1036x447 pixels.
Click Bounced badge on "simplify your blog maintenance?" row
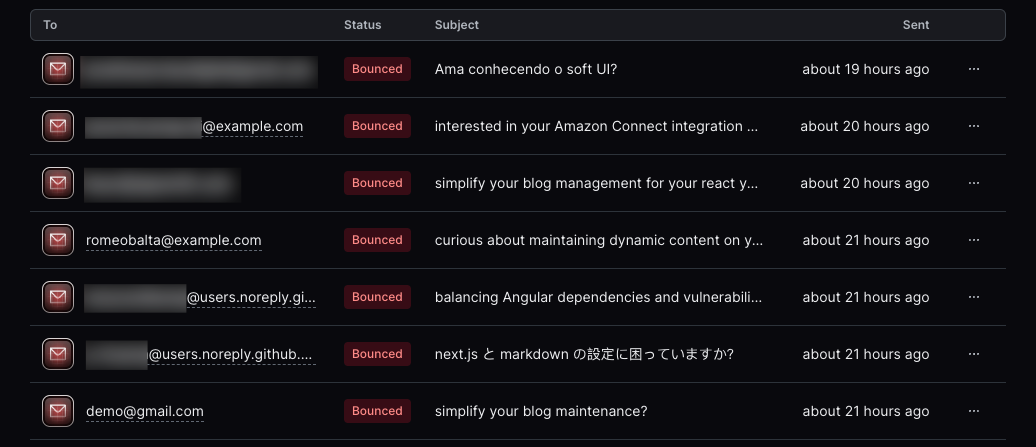[377, 411]
